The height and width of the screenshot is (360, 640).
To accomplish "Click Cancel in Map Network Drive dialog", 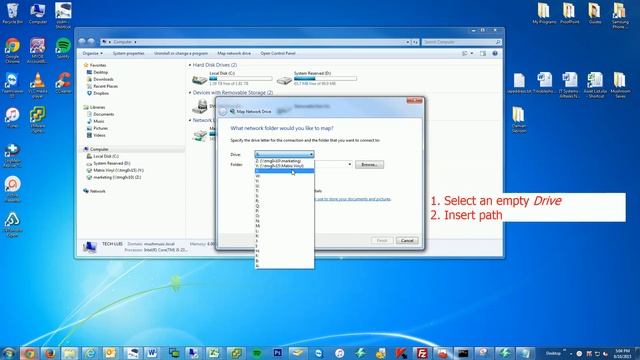I will pyautogui.click(x=407, y=240).
